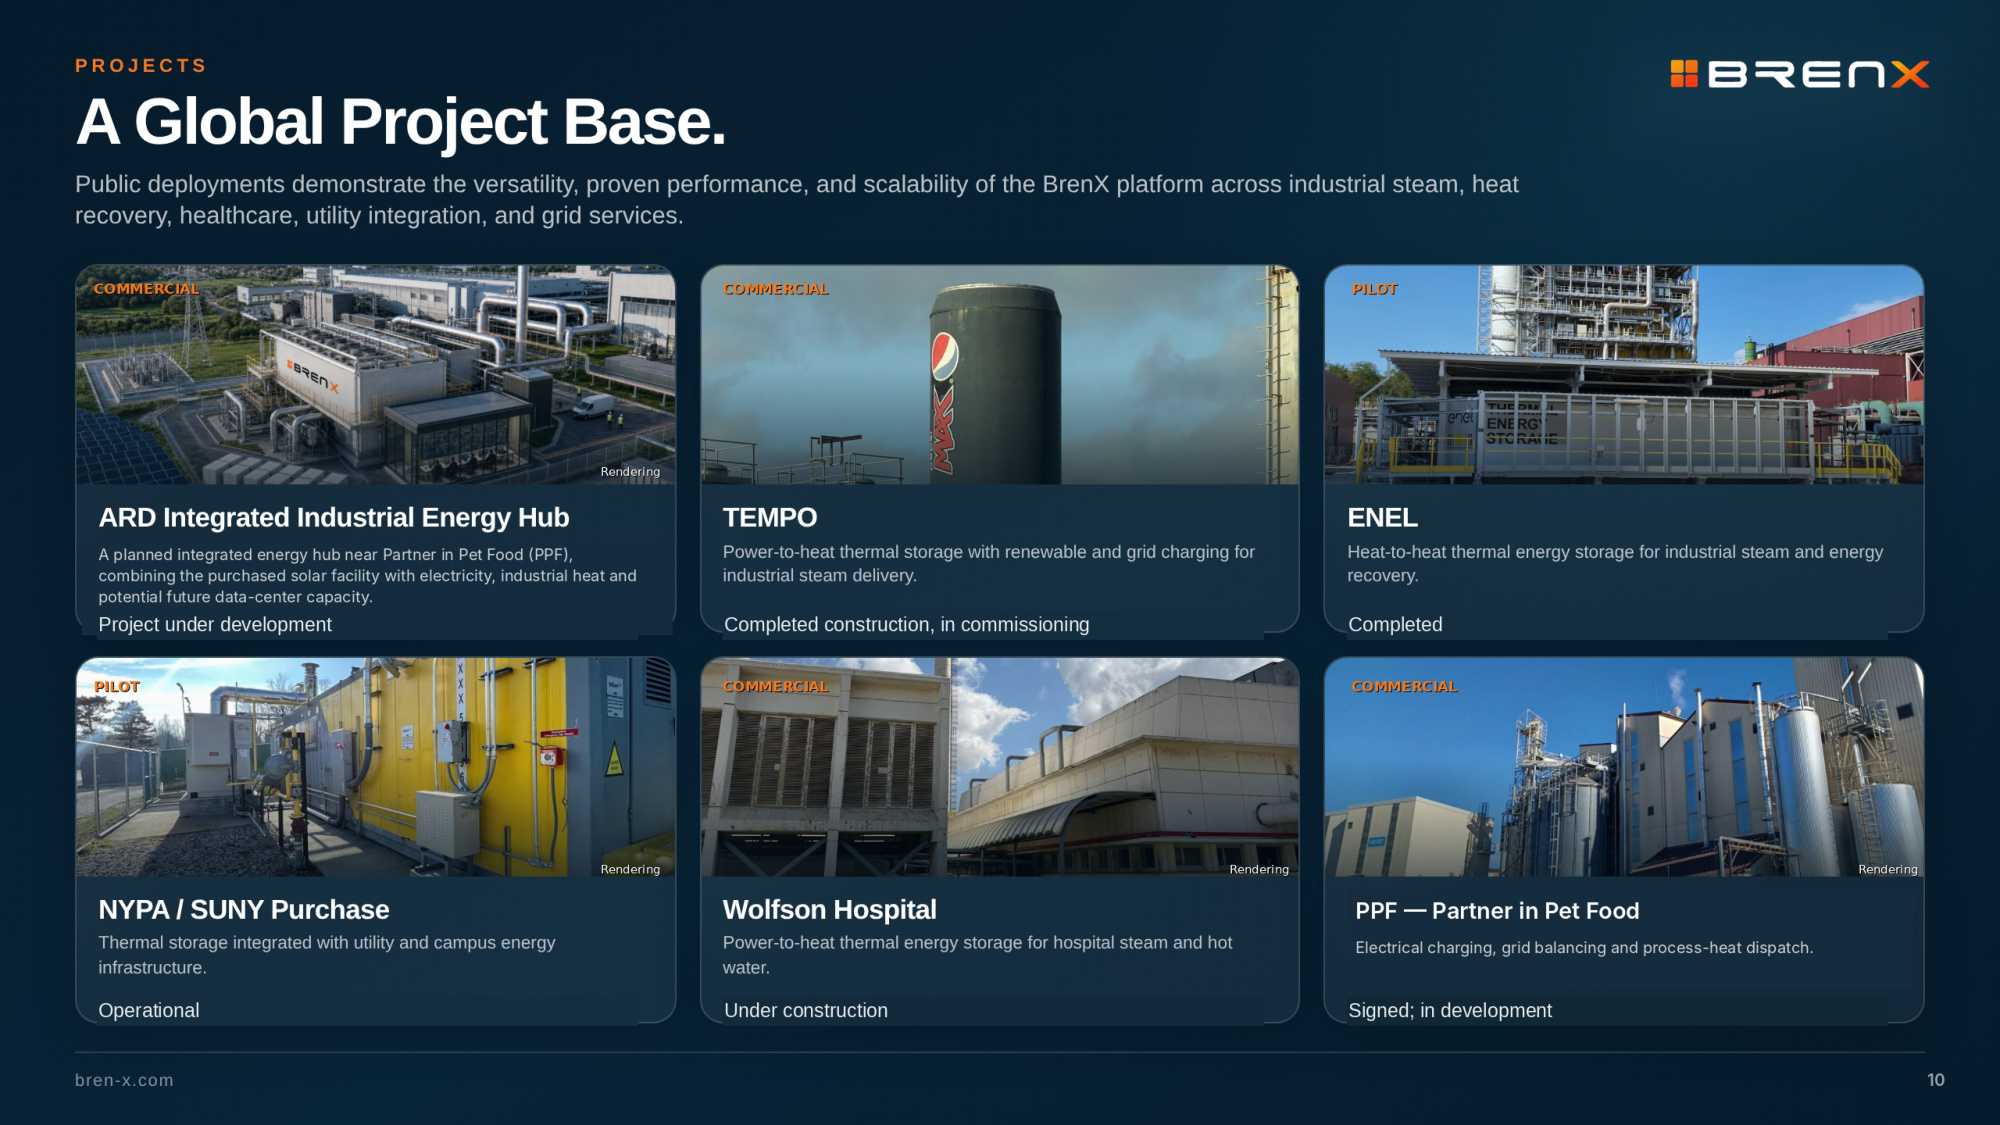Click the COMMERCIAL badge on the ARD card

[x=146, y=289]
